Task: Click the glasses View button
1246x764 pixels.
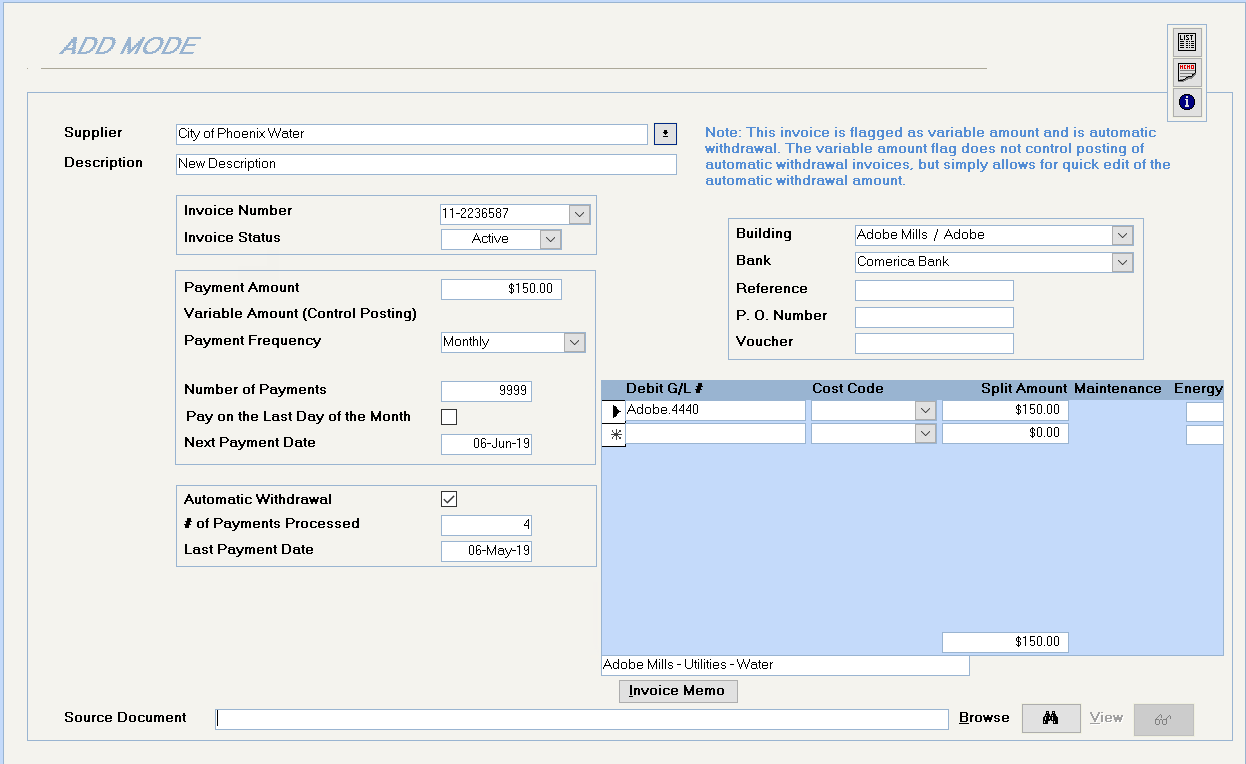Action: (1163, 719)
